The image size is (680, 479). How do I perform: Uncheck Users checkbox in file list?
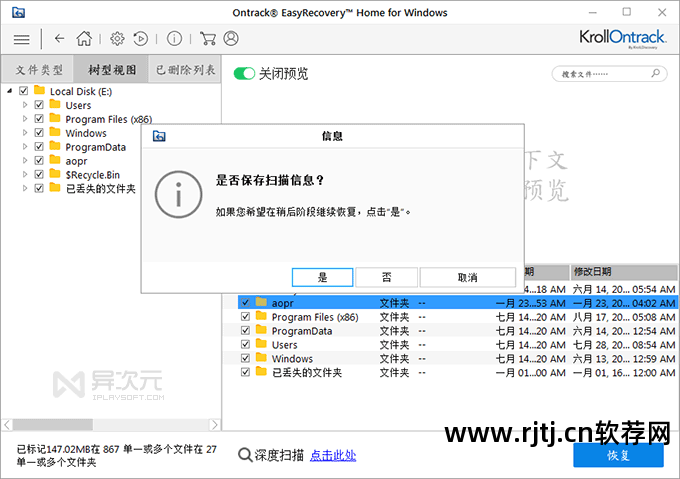pyautogui.click(x=245, y=344)
